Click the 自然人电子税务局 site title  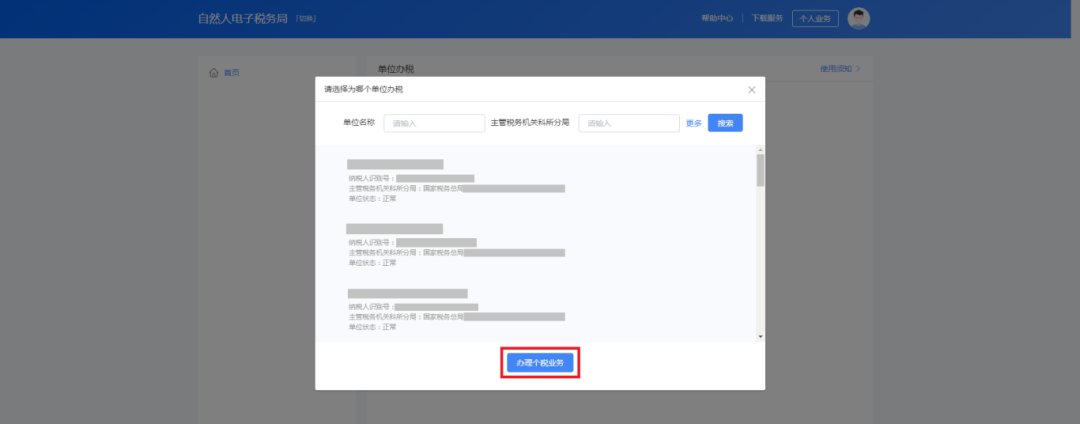pos(243,19)
